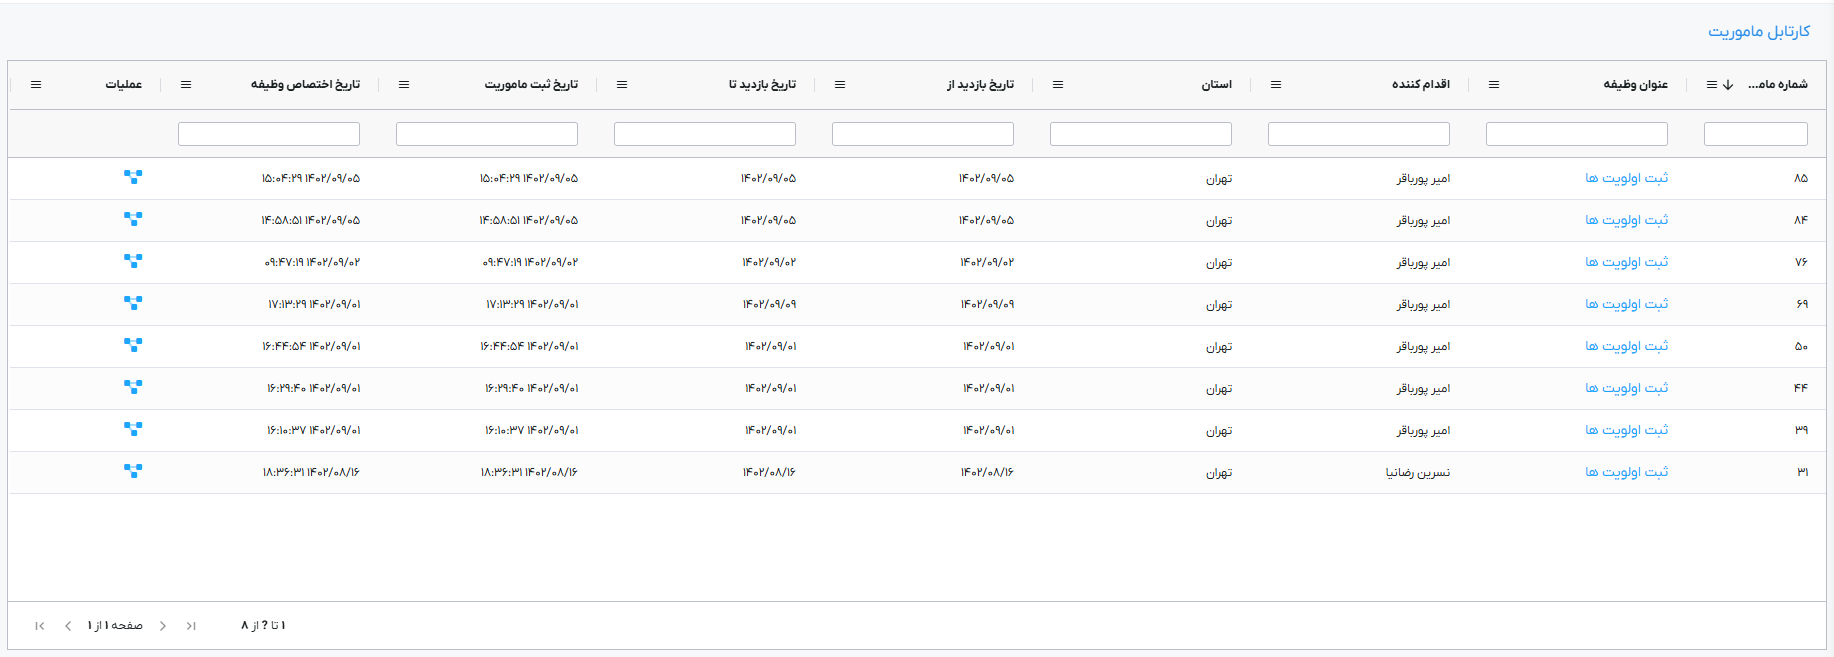
Task: Open the ثبت اولویت ها link in row ۴۴
Action: click(x=1626, y=388)
